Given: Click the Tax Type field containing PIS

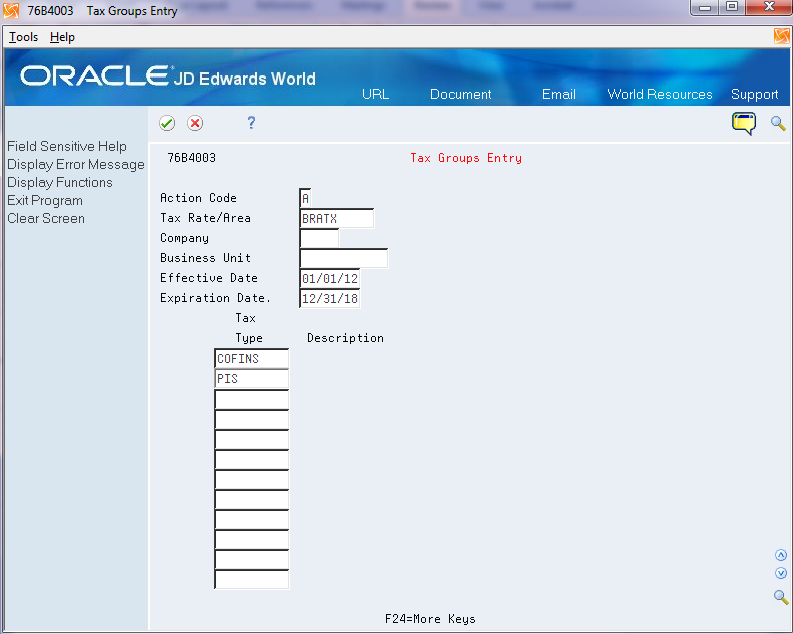Looking at the screenshot, I should tap(251, 379).
